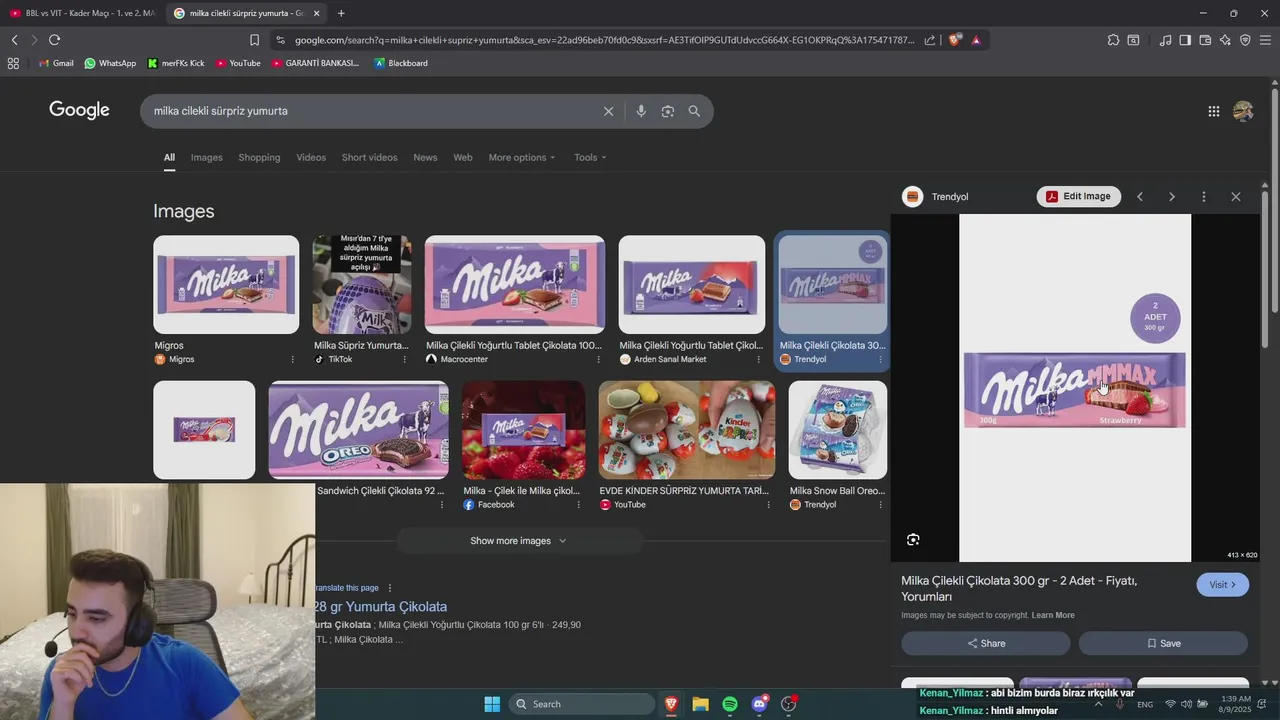Click the Google logo
Image resolution: width=1280 pixels, height=720 pixels.
79,110
